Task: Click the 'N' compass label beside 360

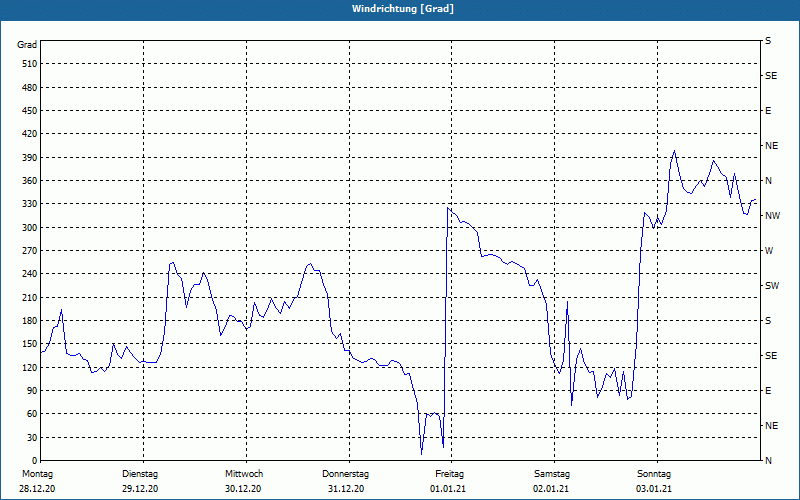Action: 768,181
